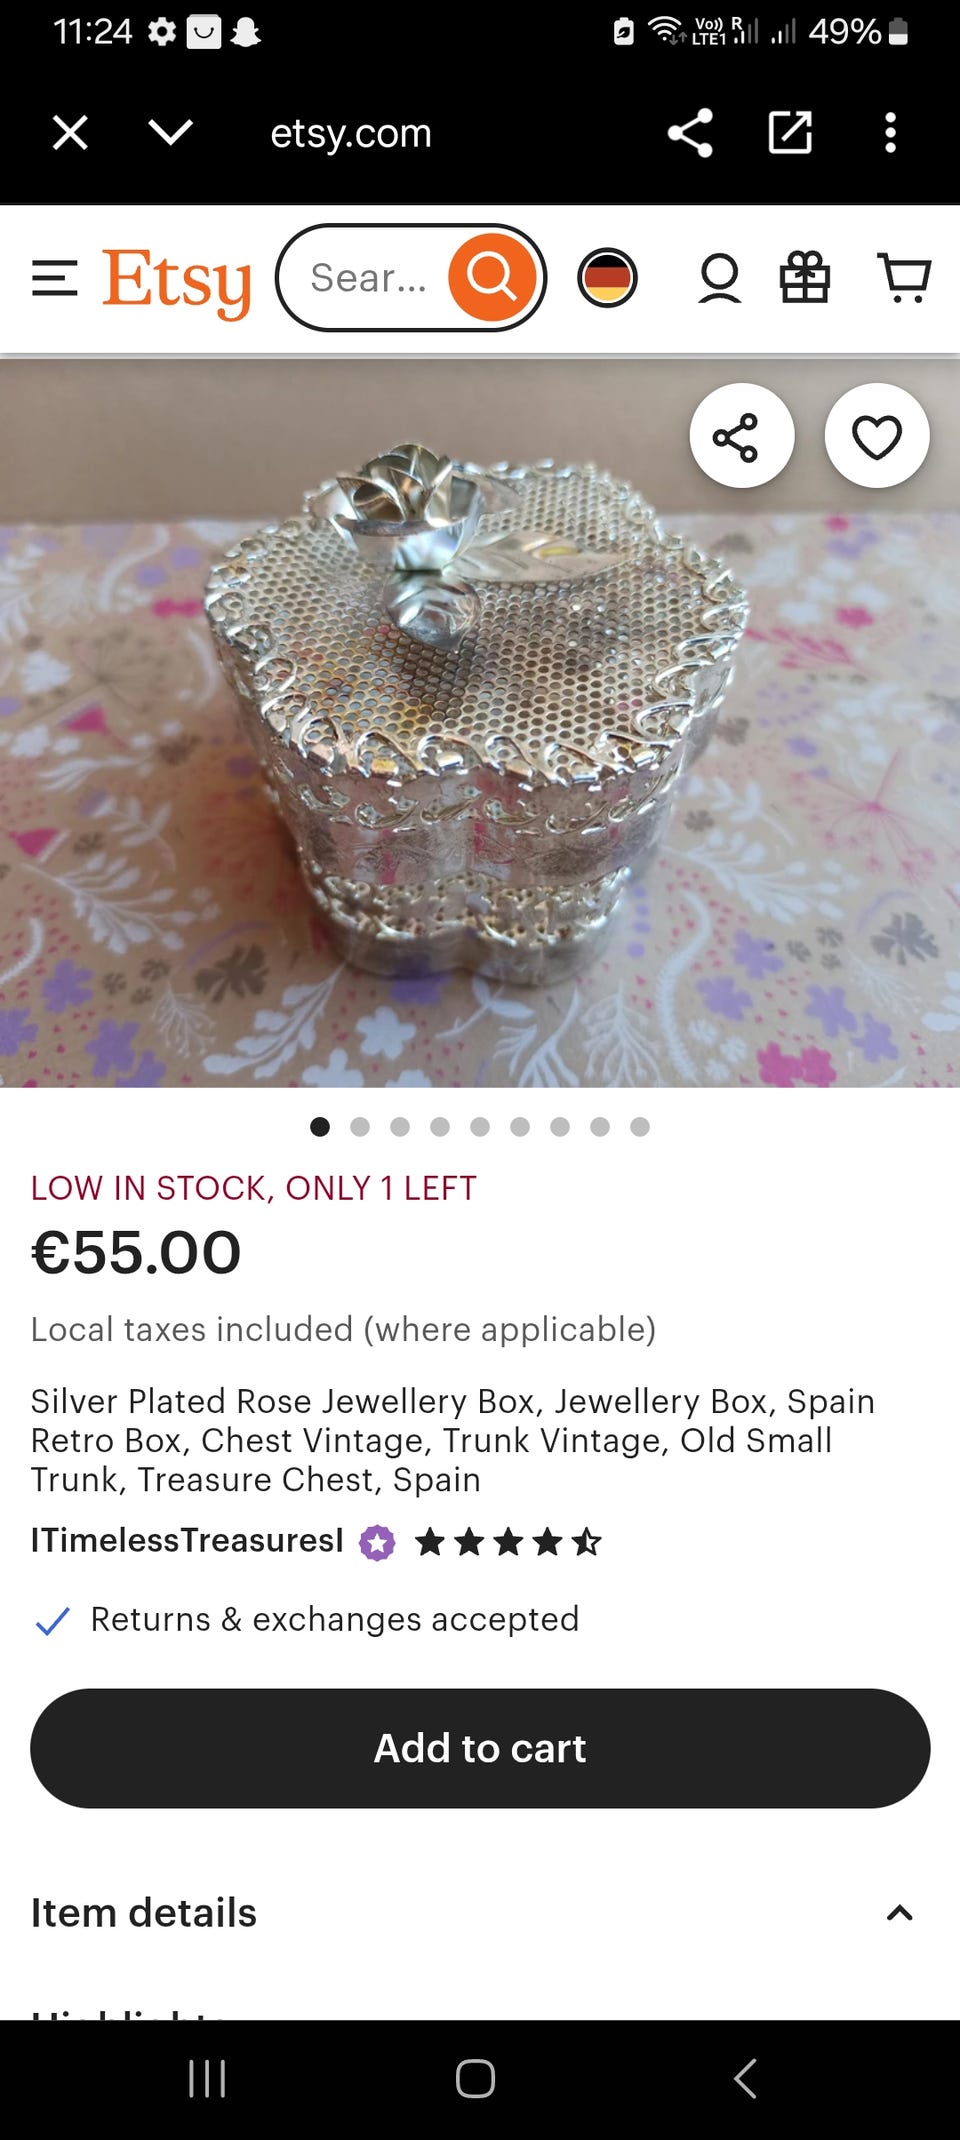The width and height of the screenshot is (960, 2140).
Task: Open the gift icon in Etsy header
Action: (805, 278)
